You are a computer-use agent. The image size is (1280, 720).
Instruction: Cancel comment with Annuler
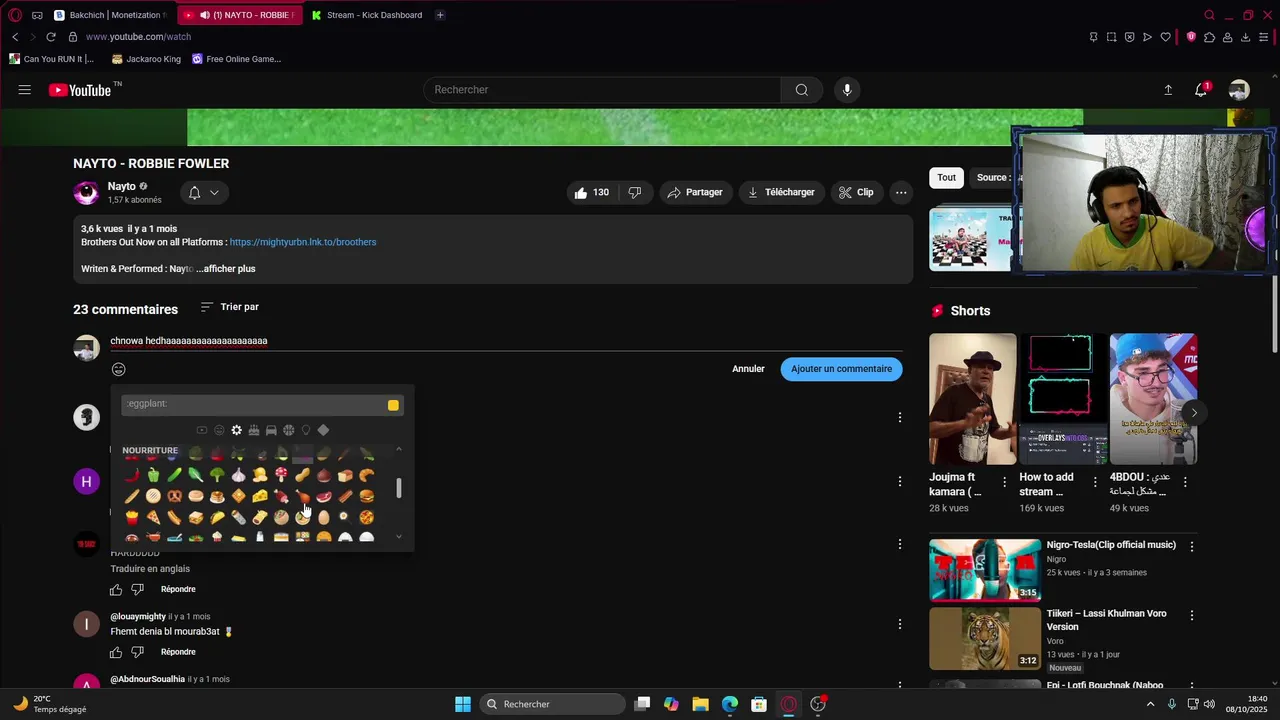pyautogui.click(x=748, y=369)
